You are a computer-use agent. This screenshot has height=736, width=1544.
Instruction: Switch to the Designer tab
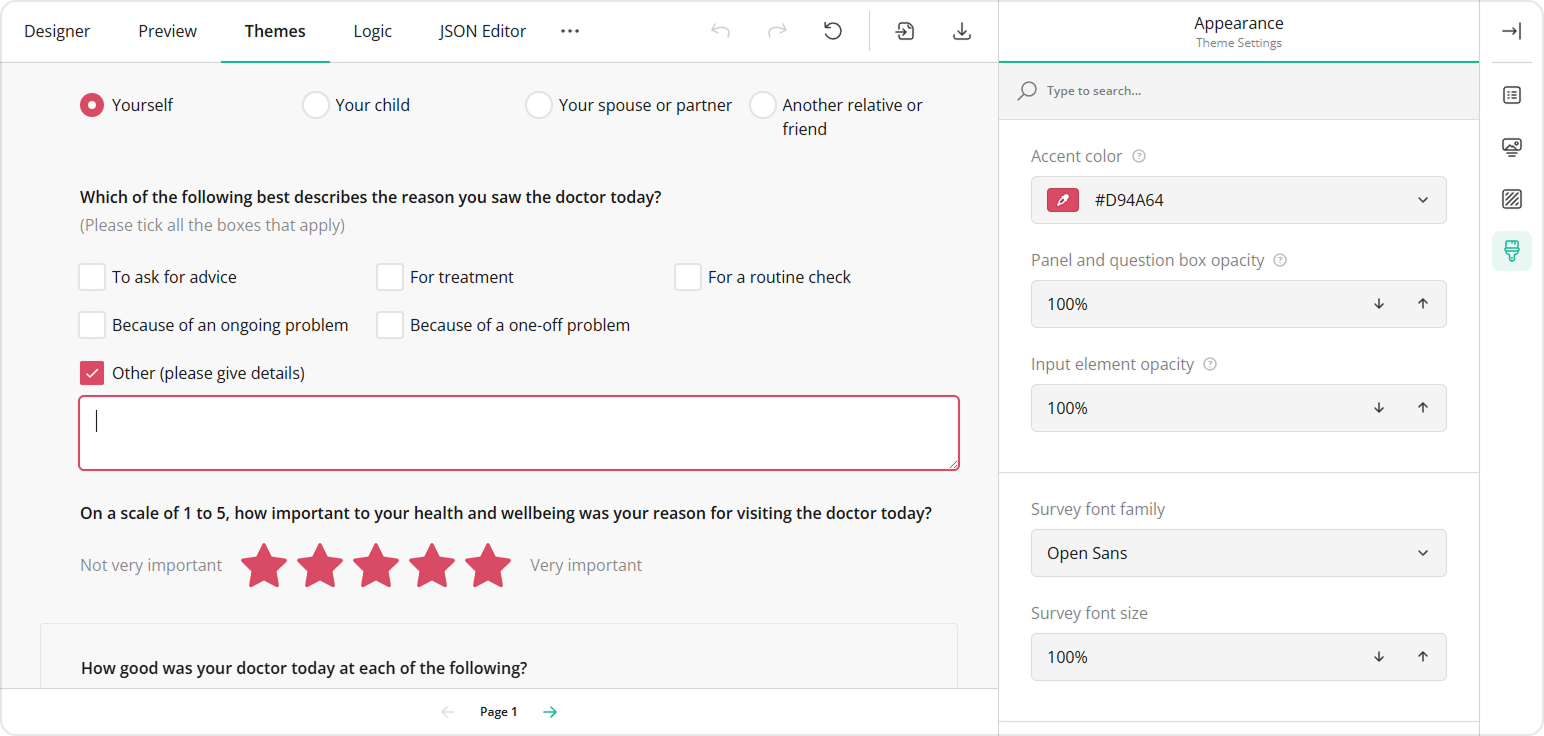point(57,31)
